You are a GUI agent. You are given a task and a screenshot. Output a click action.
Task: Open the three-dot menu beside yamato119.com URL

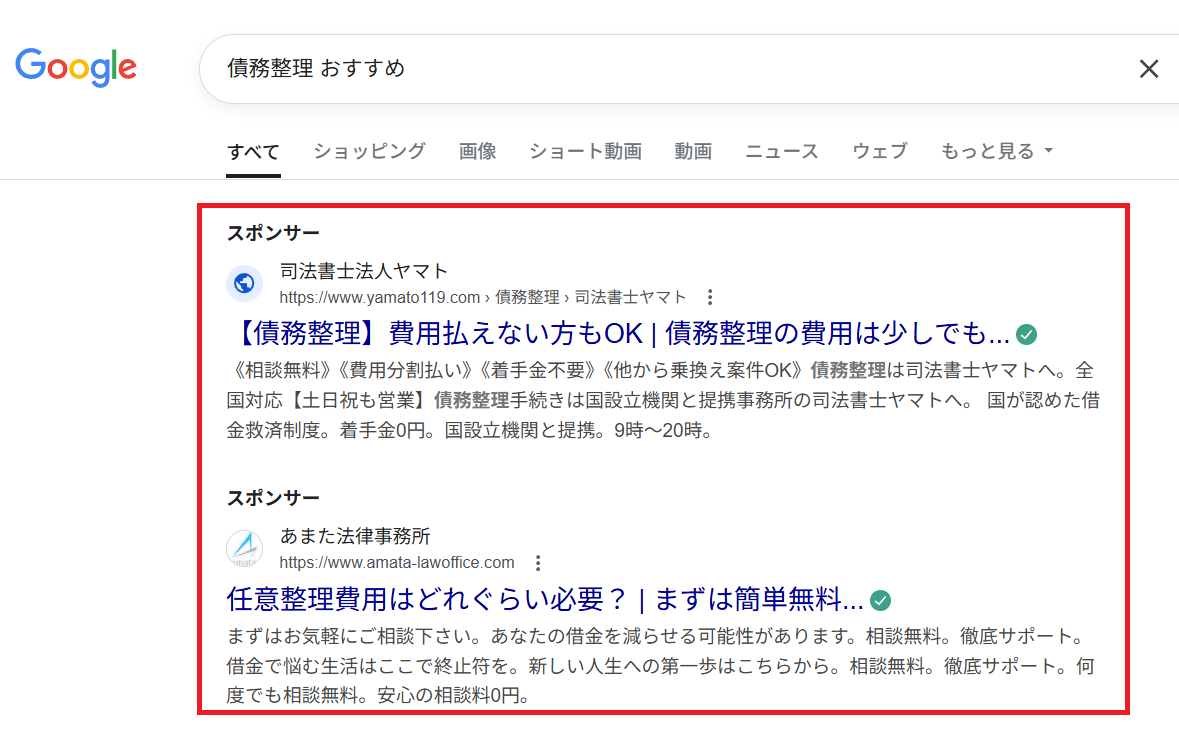tap(709, 297)
